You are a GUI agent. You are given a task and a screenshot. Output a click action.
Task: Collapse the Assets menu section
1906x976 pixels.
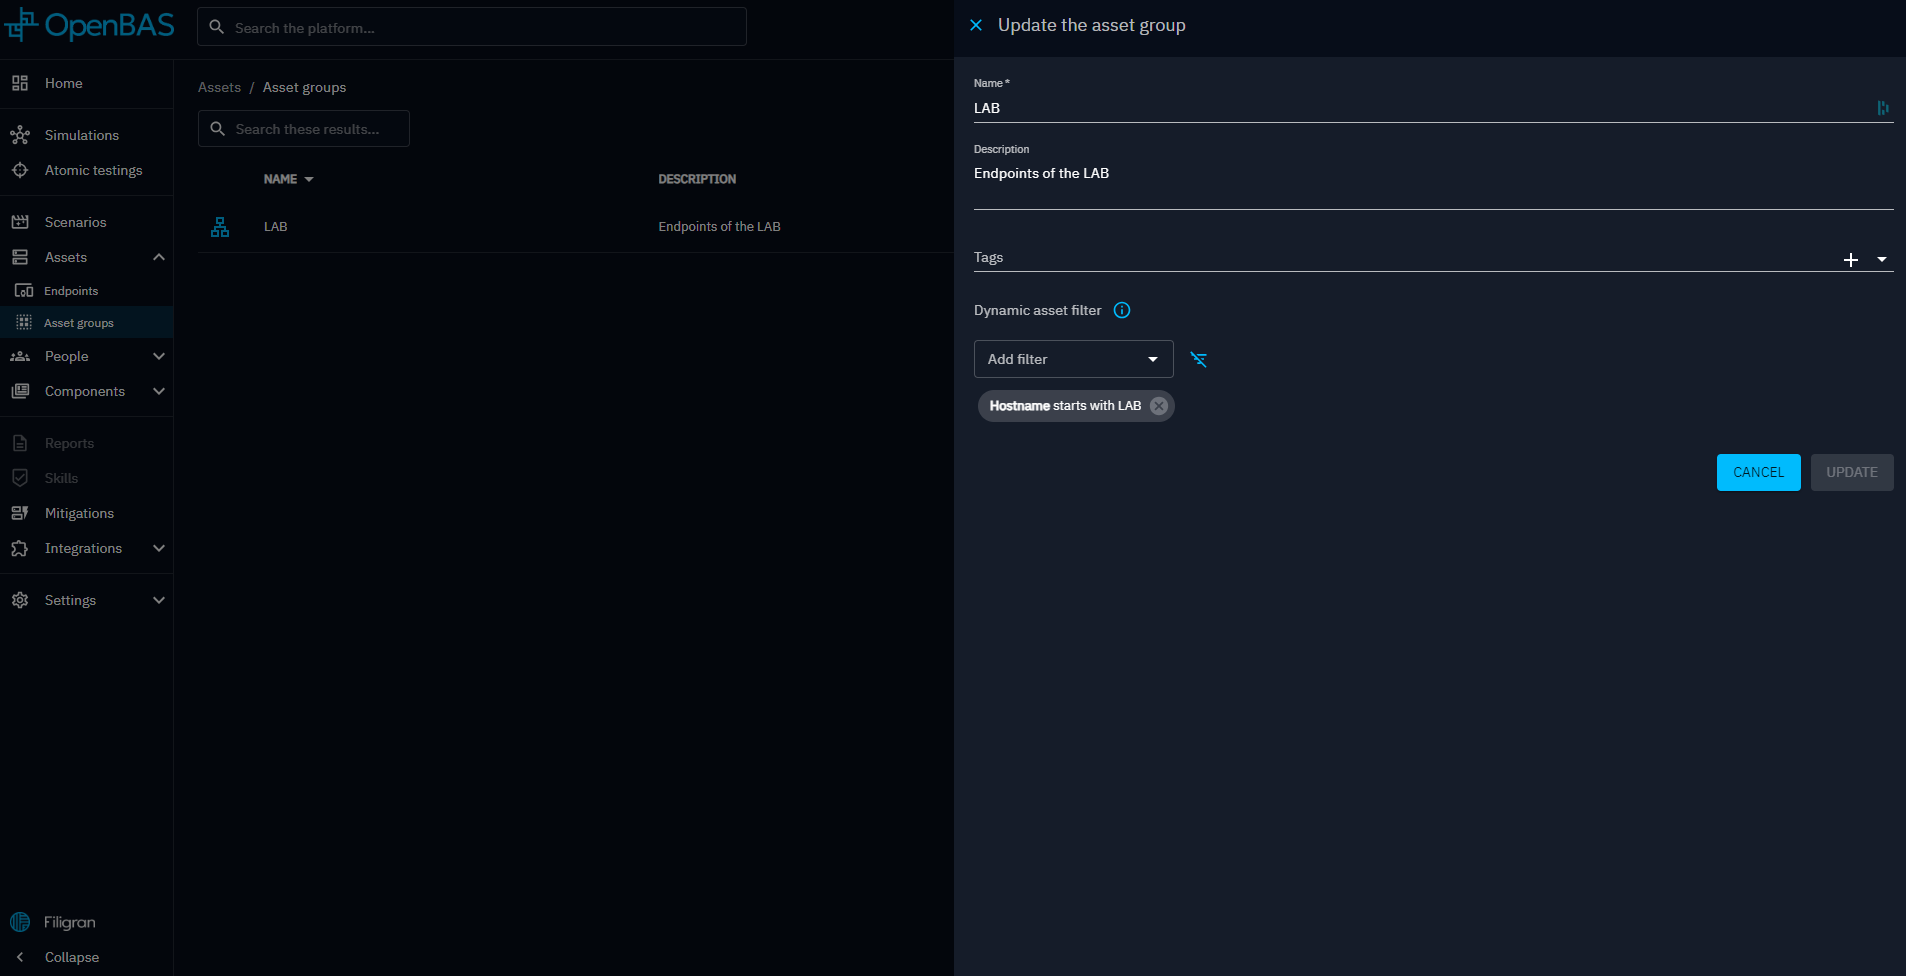click(159, 257)
